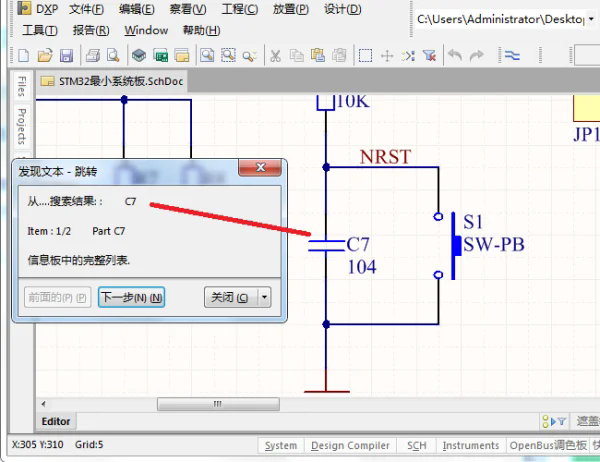Click the 信息板中的完整列表 text
Image resolution: width=600 pixels, height=462 pixels.
pyautogui.click(x=79, y=260)
